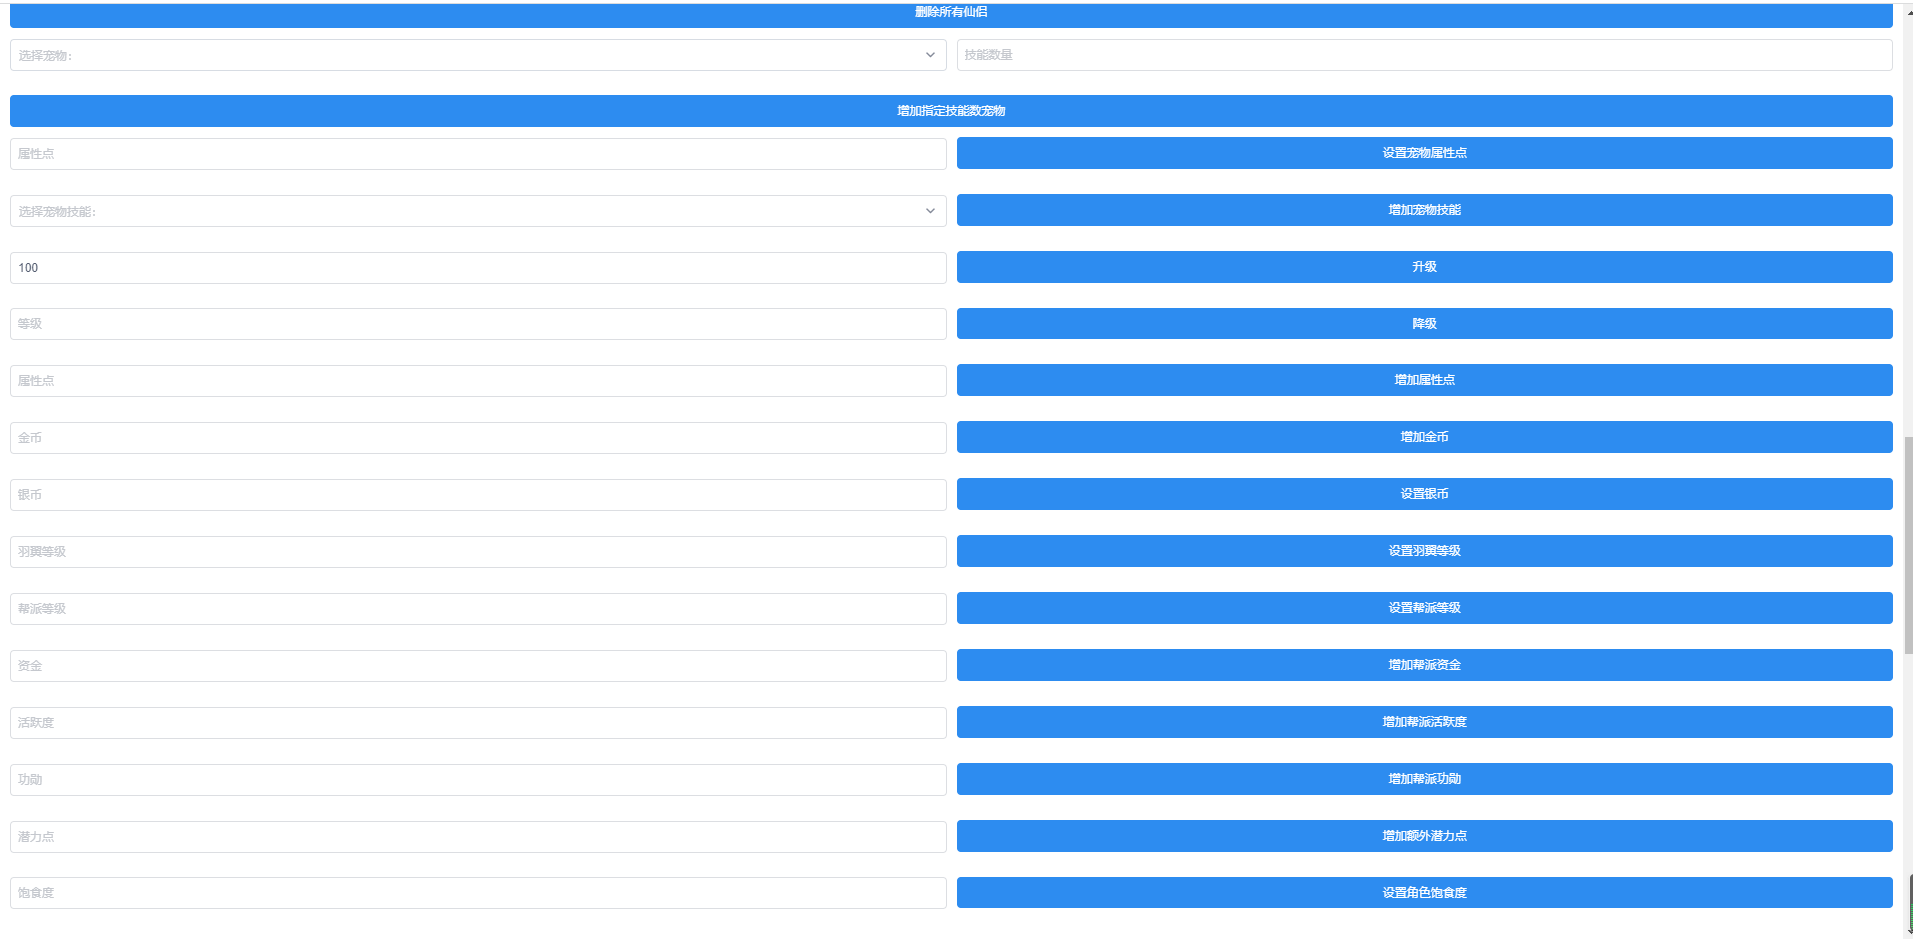Focus the 活跃度 input field
Screen dimensions: 1913x939
pyautogui.click(x=478, y=723)
